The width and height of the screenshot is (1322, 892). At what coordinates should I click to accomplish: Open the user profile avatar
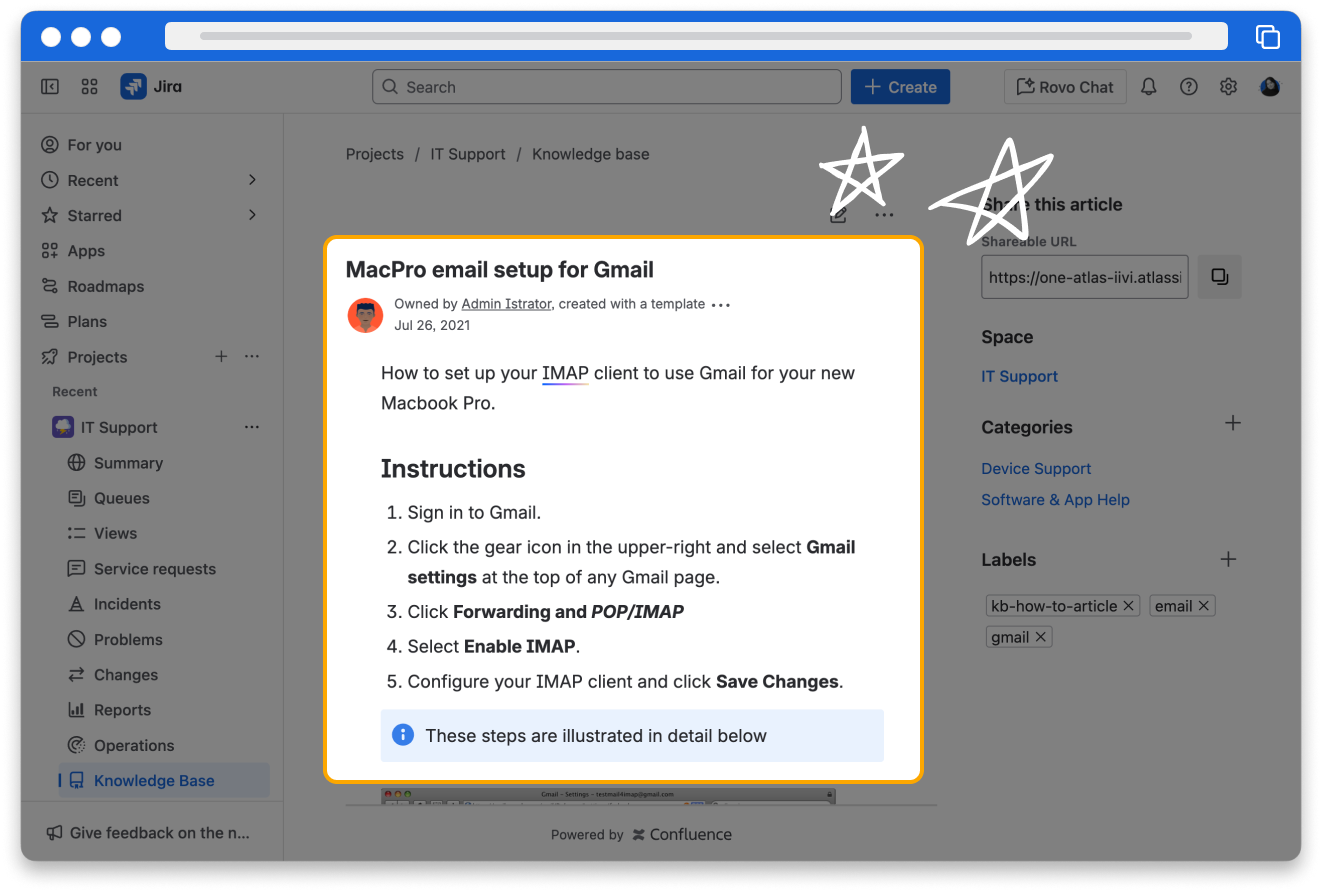coord(1269,87)
